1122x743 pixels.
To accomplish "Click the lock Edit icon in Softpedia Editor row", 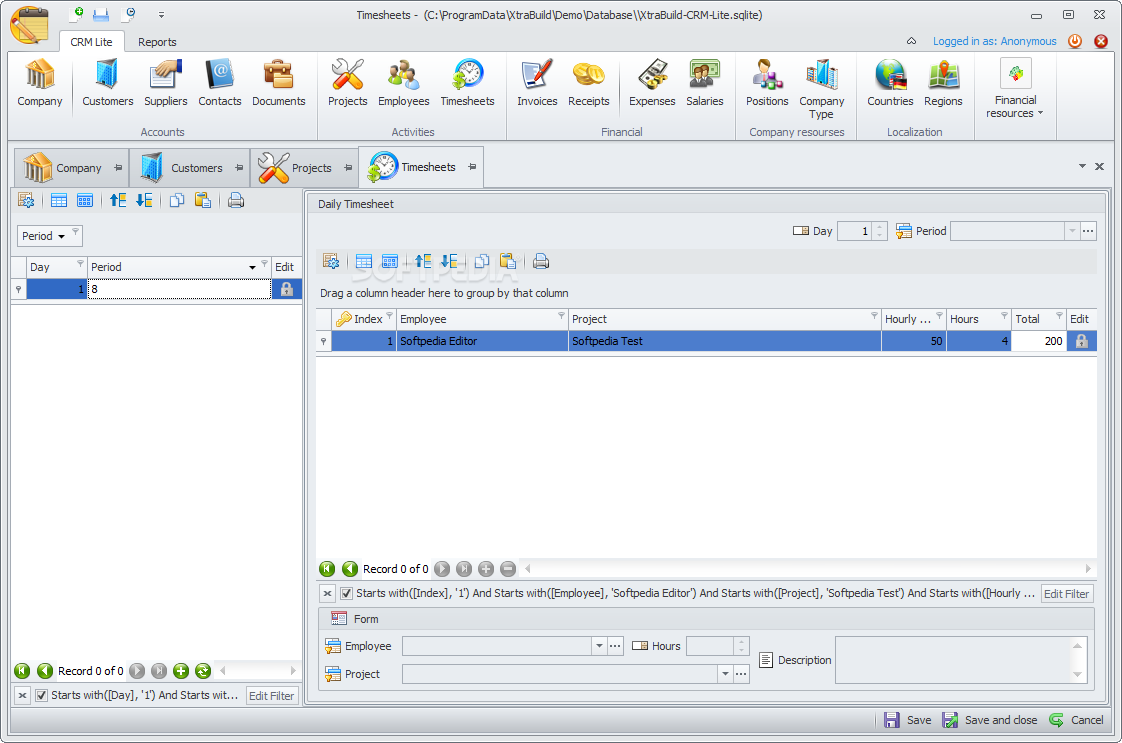I will coord(1081,341).
